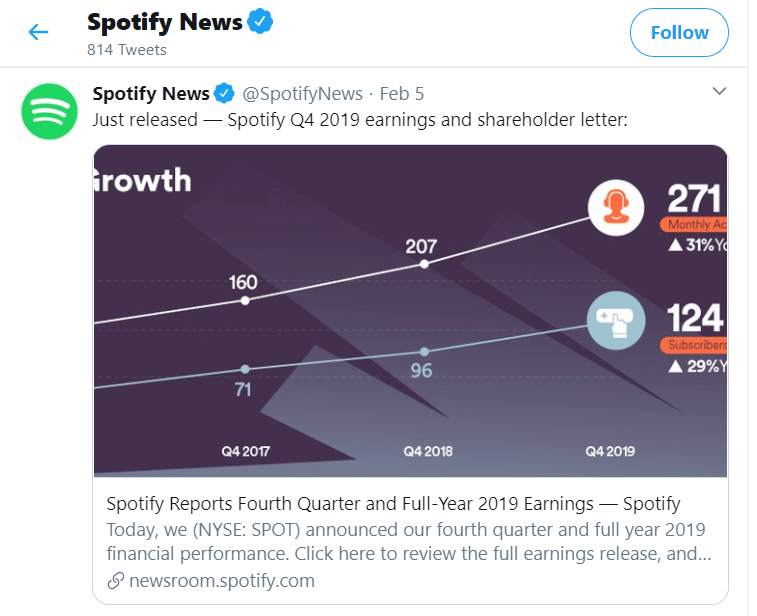Click the growth chart preview image

[410, 311]
